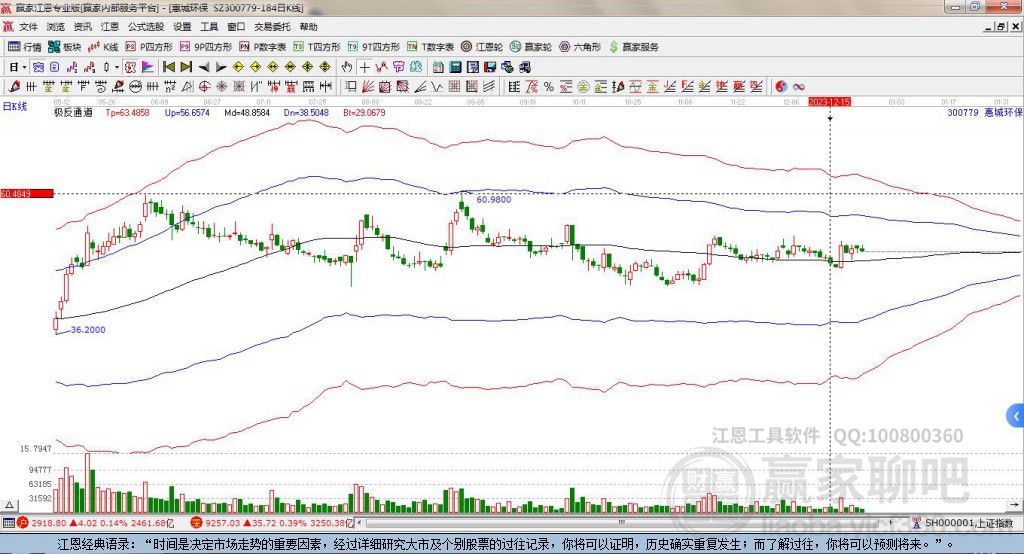Click the 300779 惠城环保 stock label
The height and width of the screenshot is (554, 1024).
tap(984, 112)
